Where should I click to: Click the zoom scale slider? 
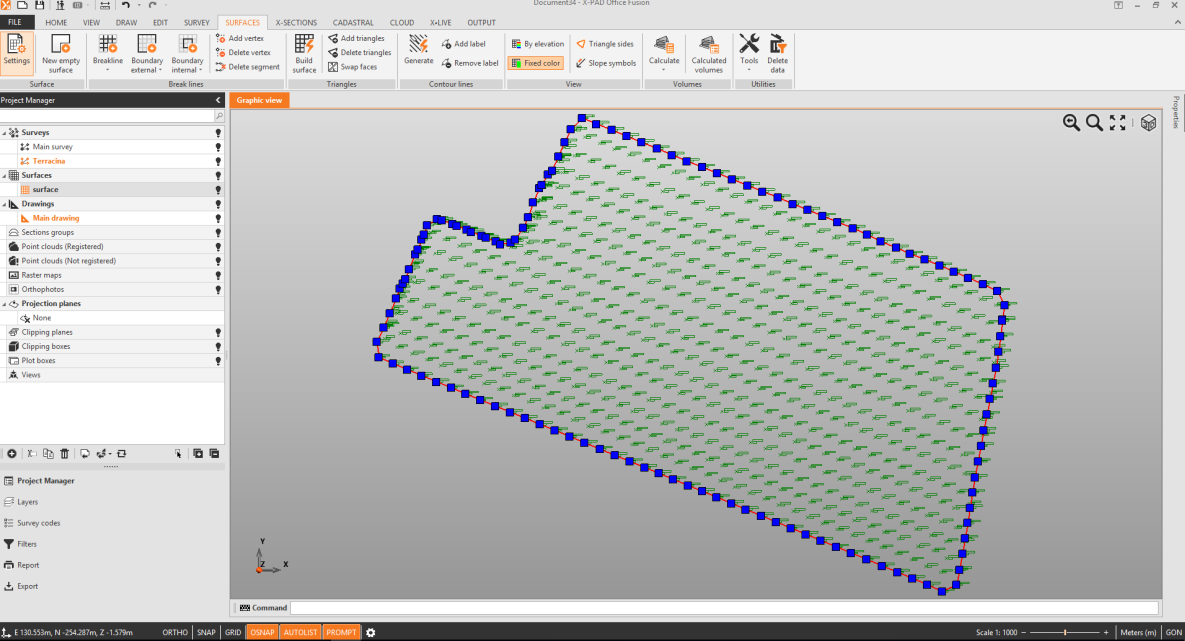coord(1066,632)
